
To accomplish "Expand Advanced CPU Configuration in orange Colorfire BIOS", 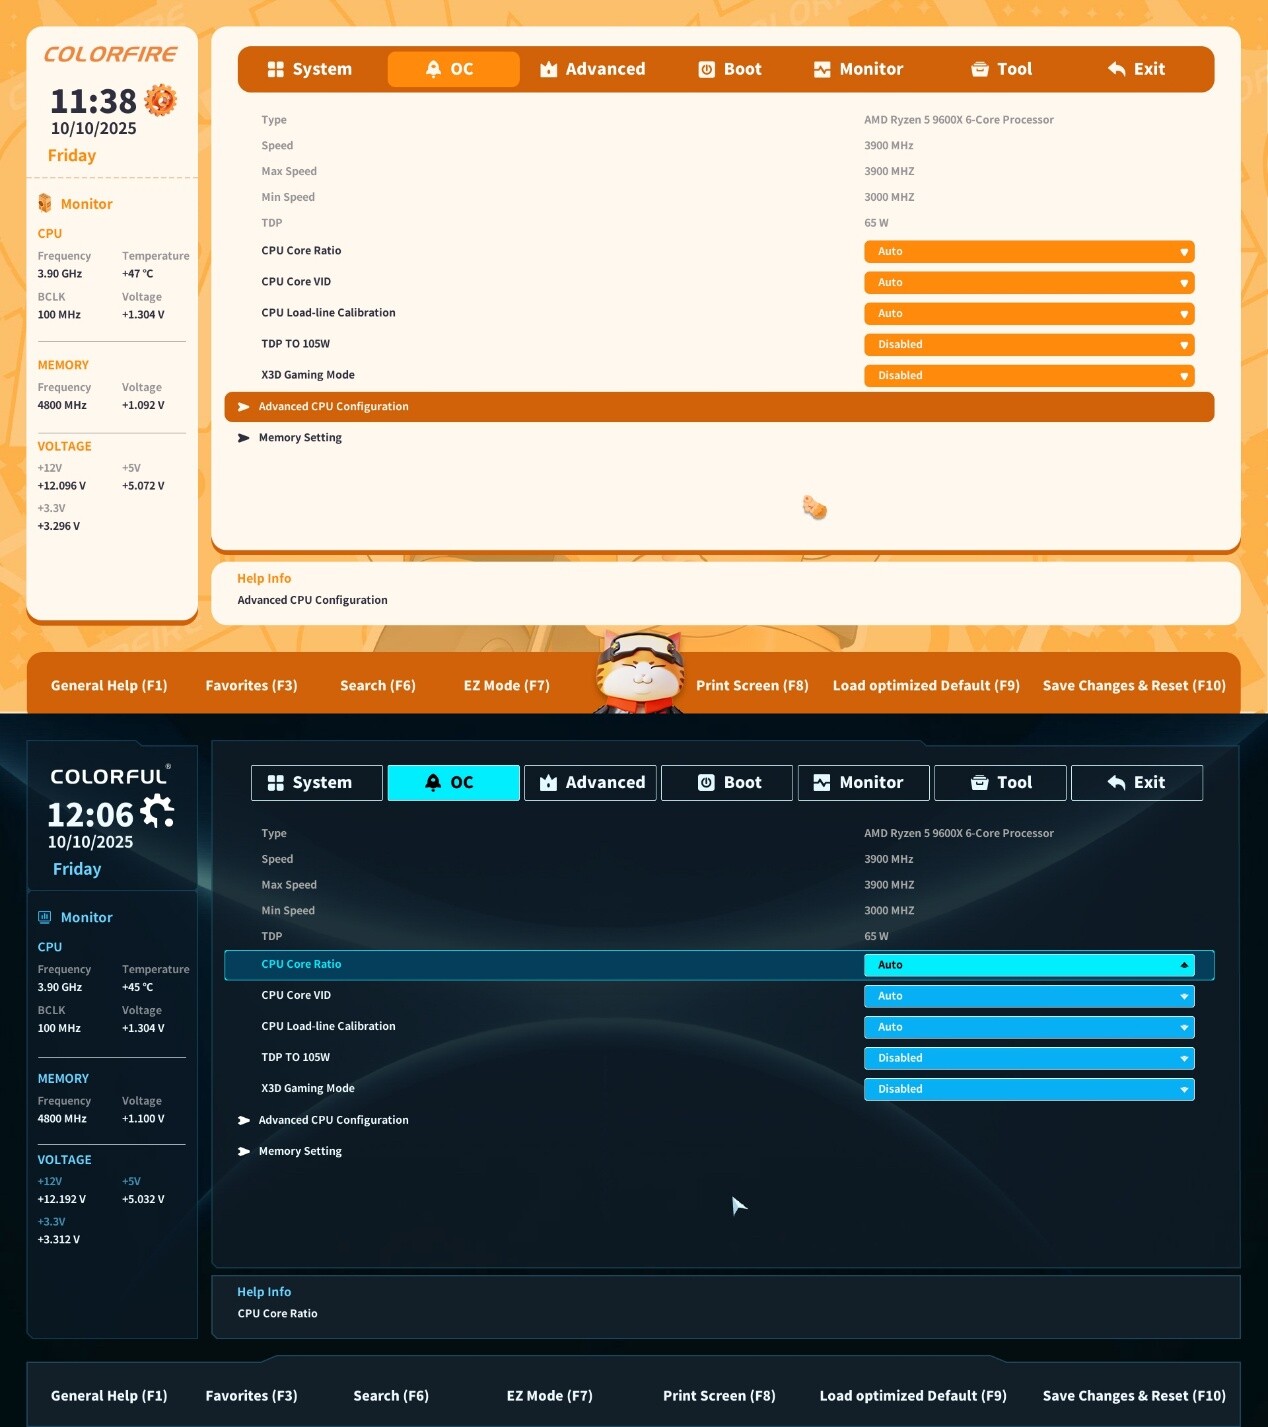I will (x=719, y=407).
